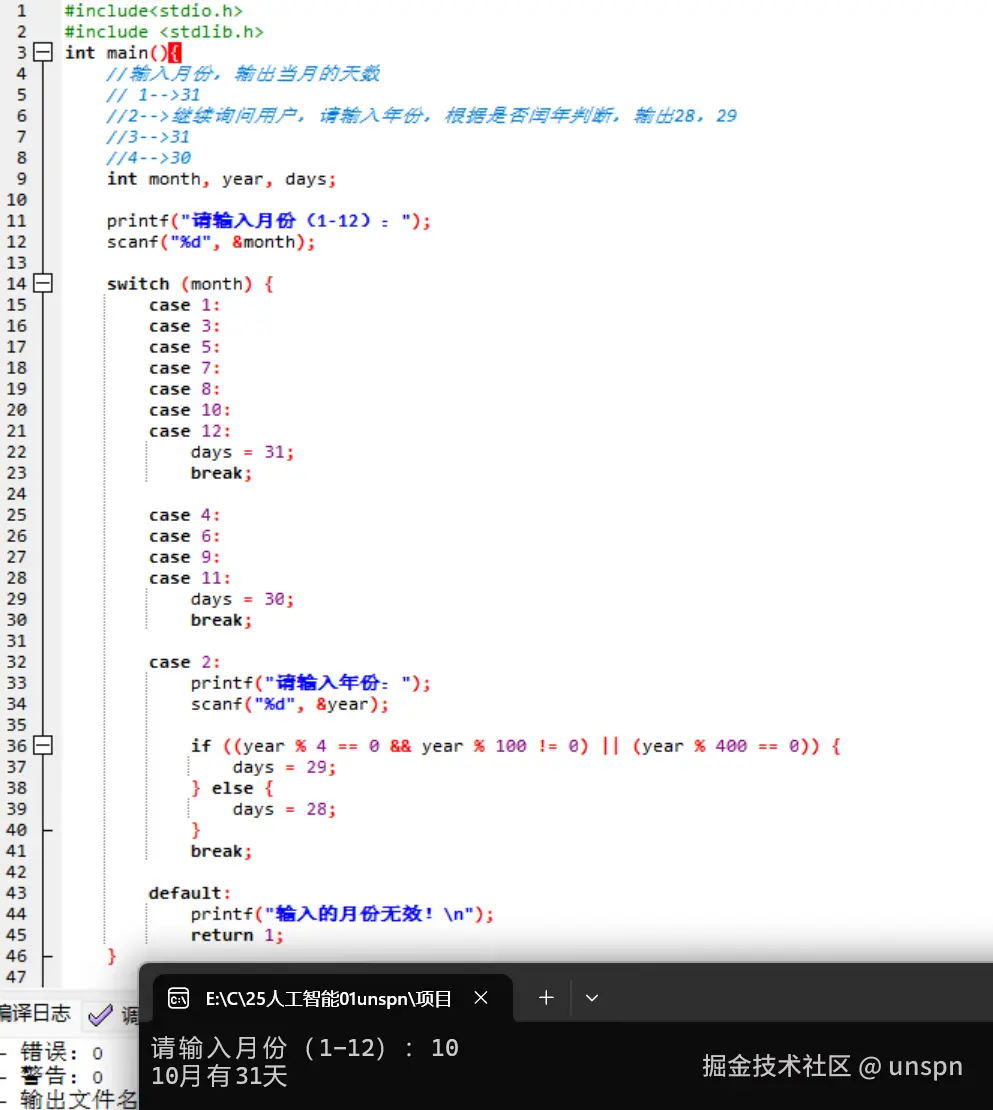The image size is (993, 1110).
Task: Click the scanf("%d", &month); line
Action: [x=210, y=242]
